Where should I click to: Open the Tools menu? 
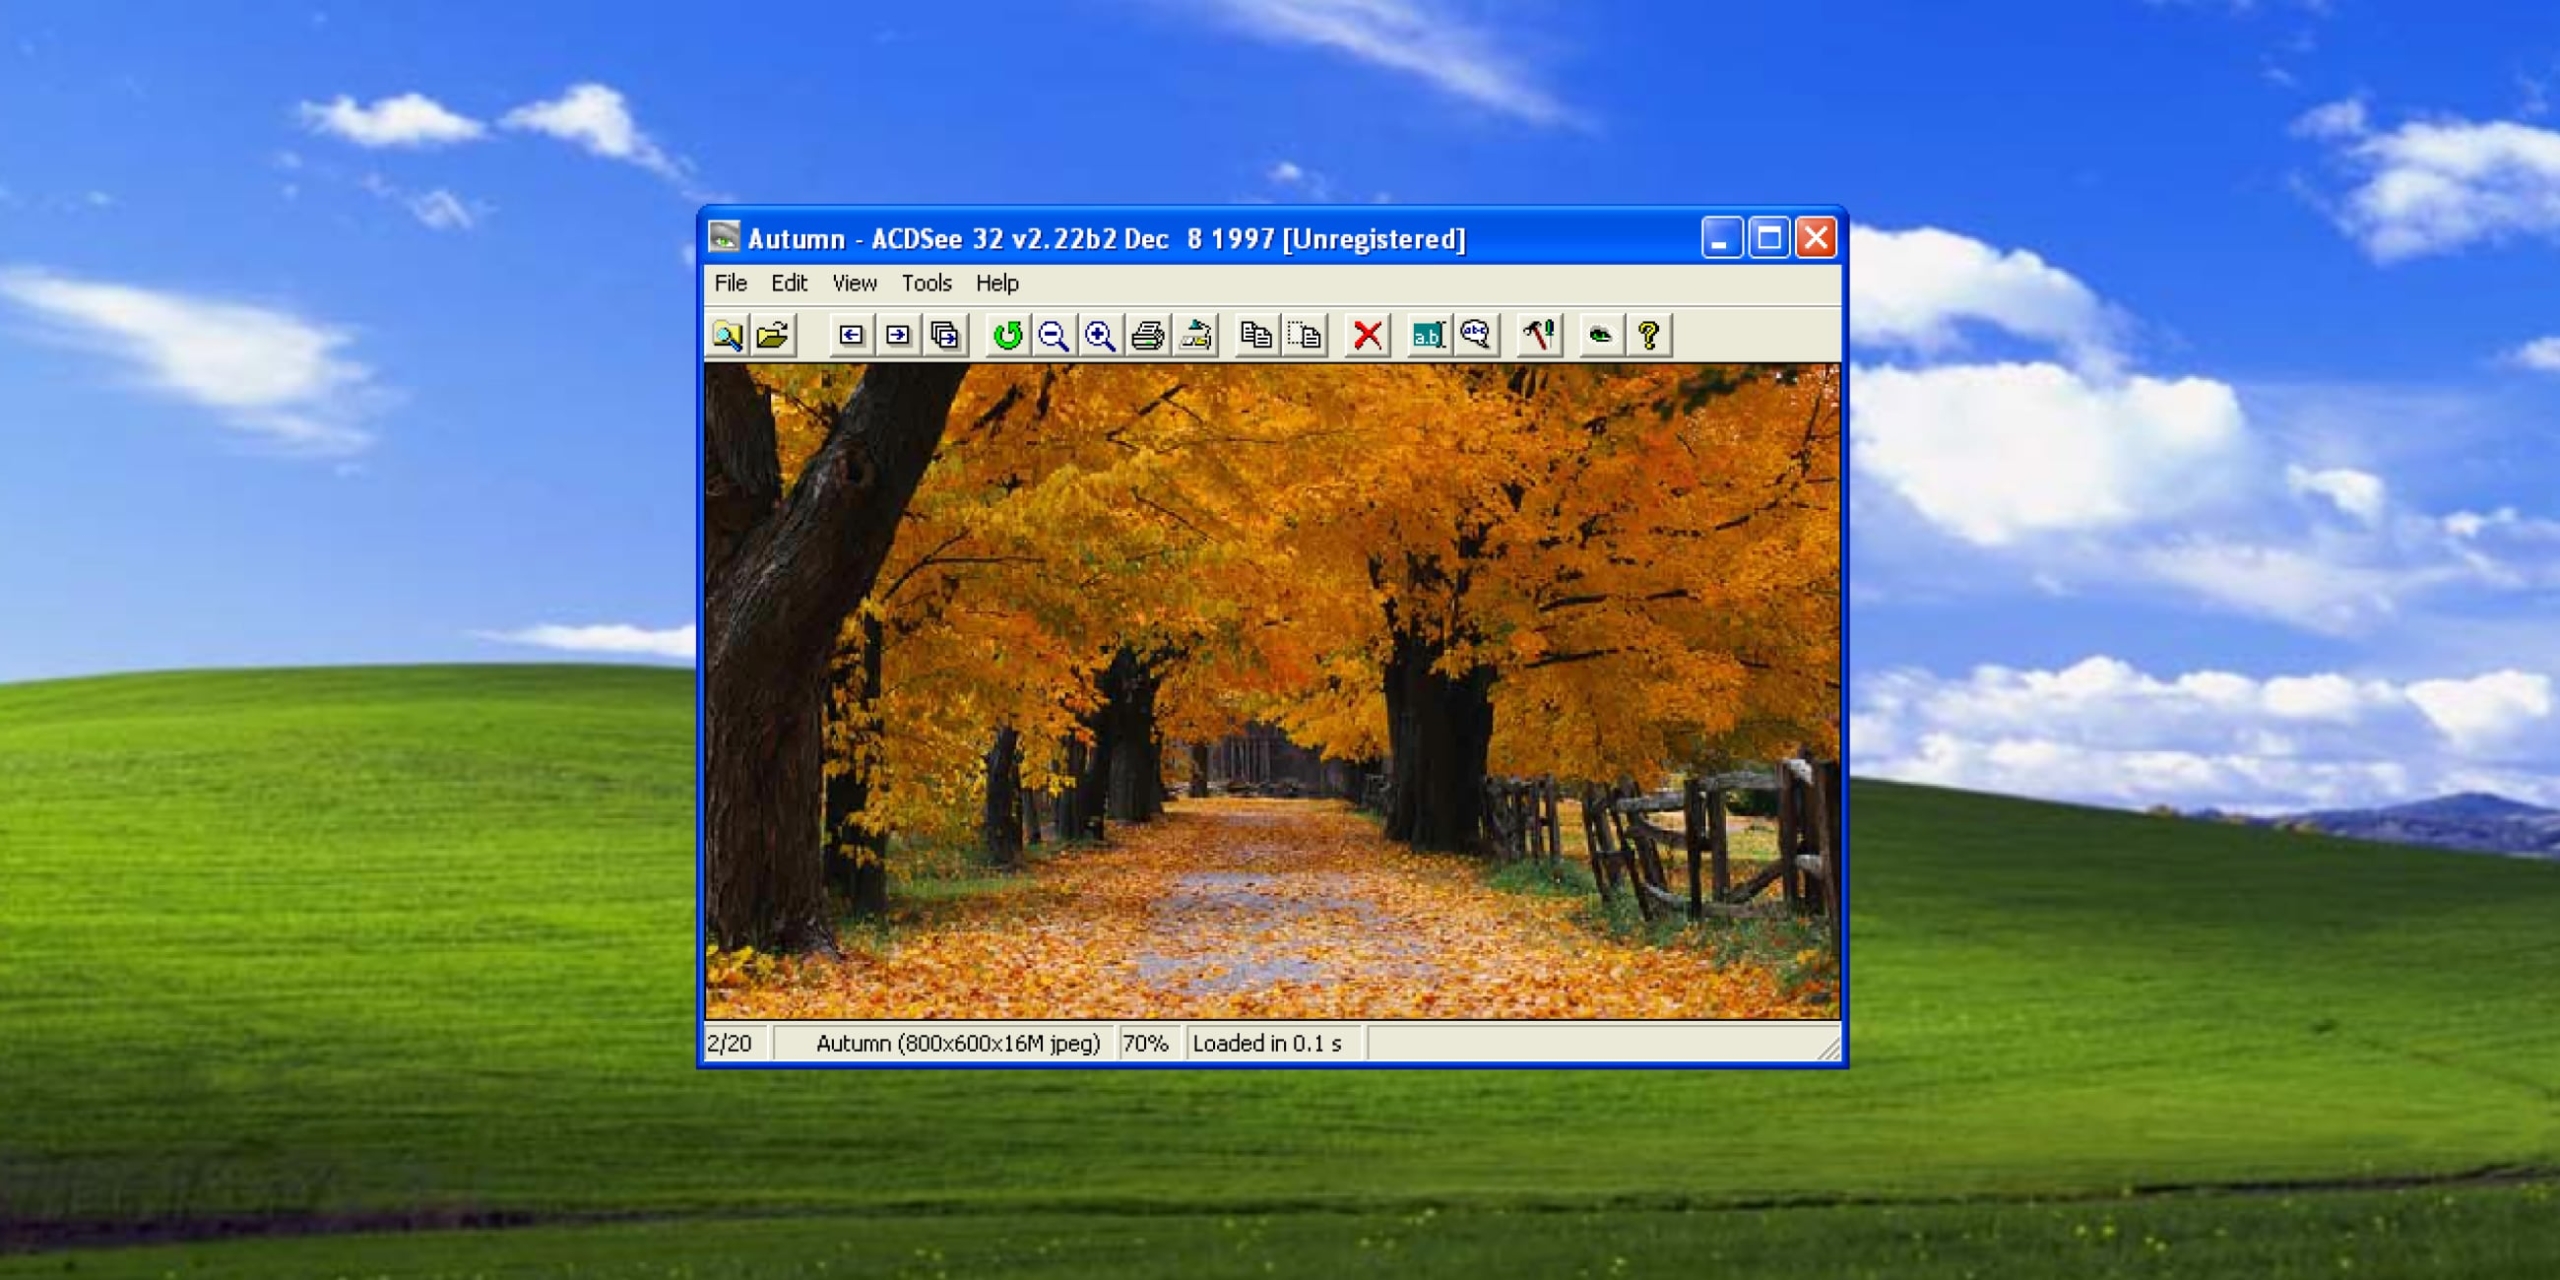(927, 283)
